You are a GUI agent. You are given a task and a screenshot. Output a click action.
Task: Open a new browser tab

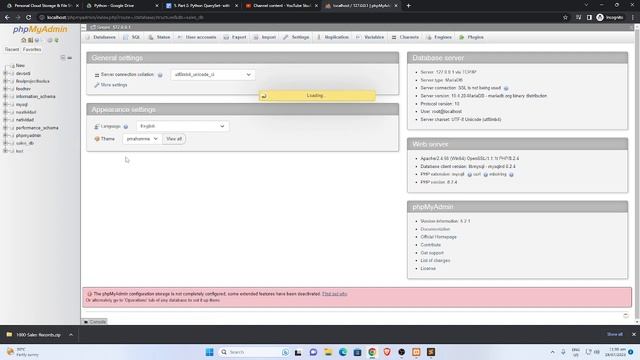tap(408, 6)
